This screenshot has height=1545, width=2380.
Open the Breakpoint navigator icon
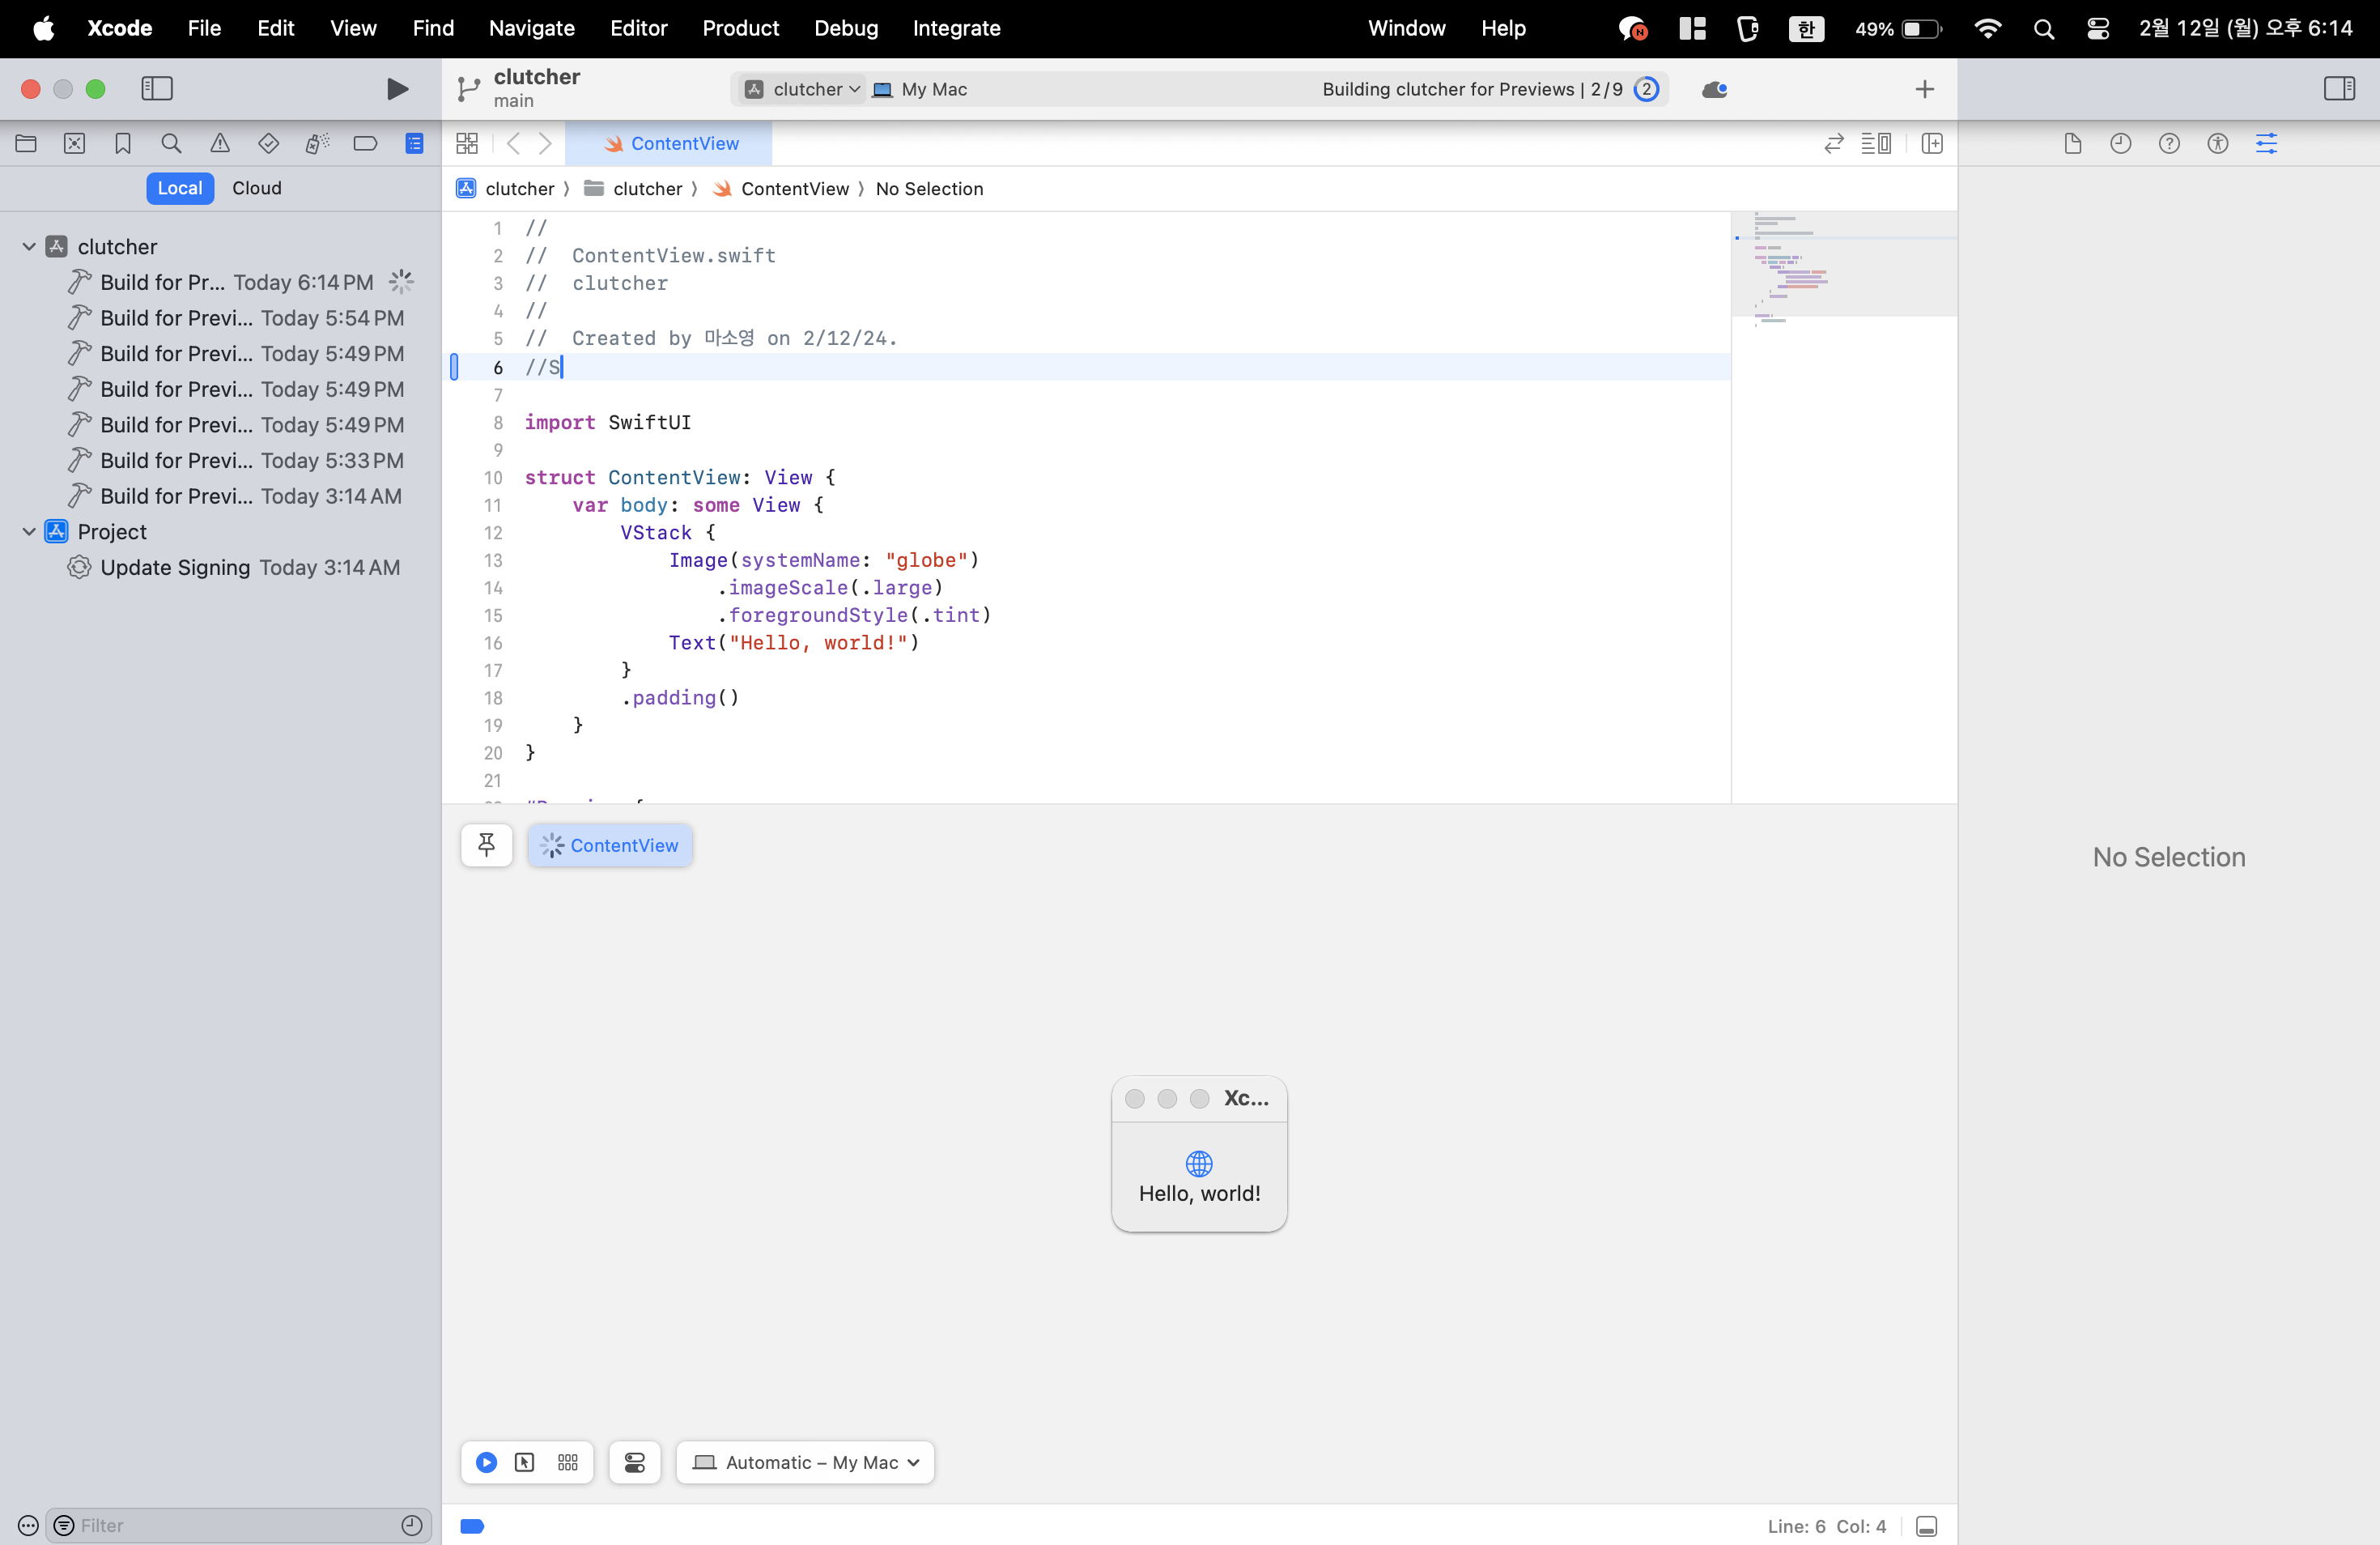point(366,143)
